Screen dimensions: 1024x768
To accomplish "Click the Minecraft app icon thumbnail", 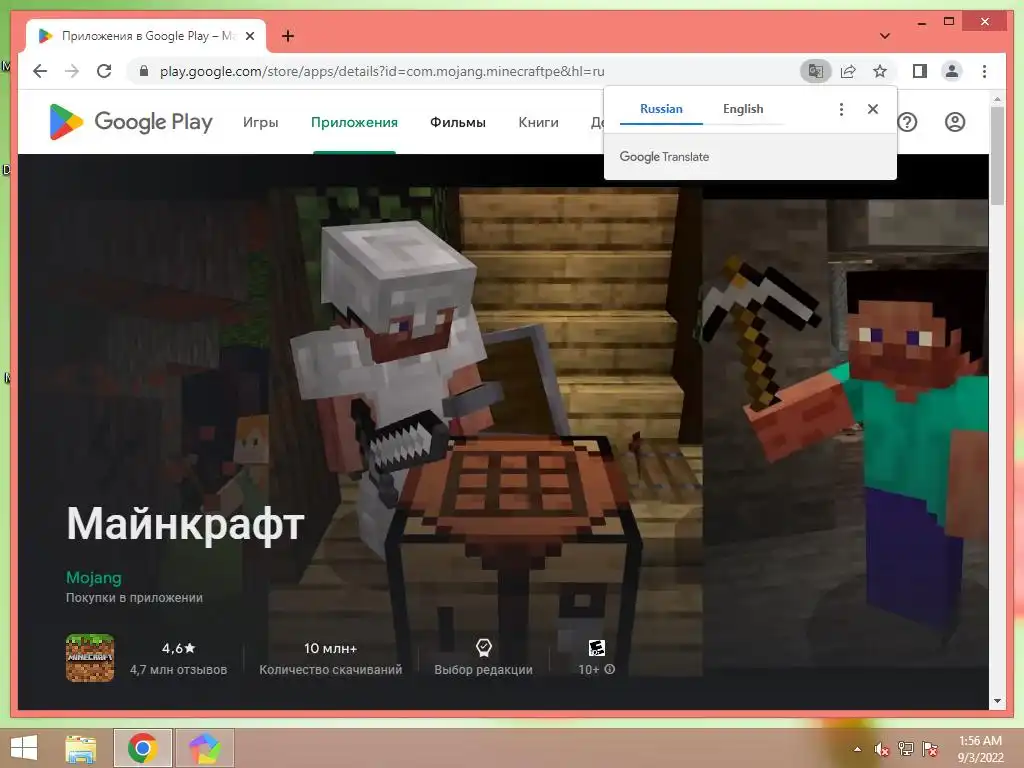I will tap(90, 658).
